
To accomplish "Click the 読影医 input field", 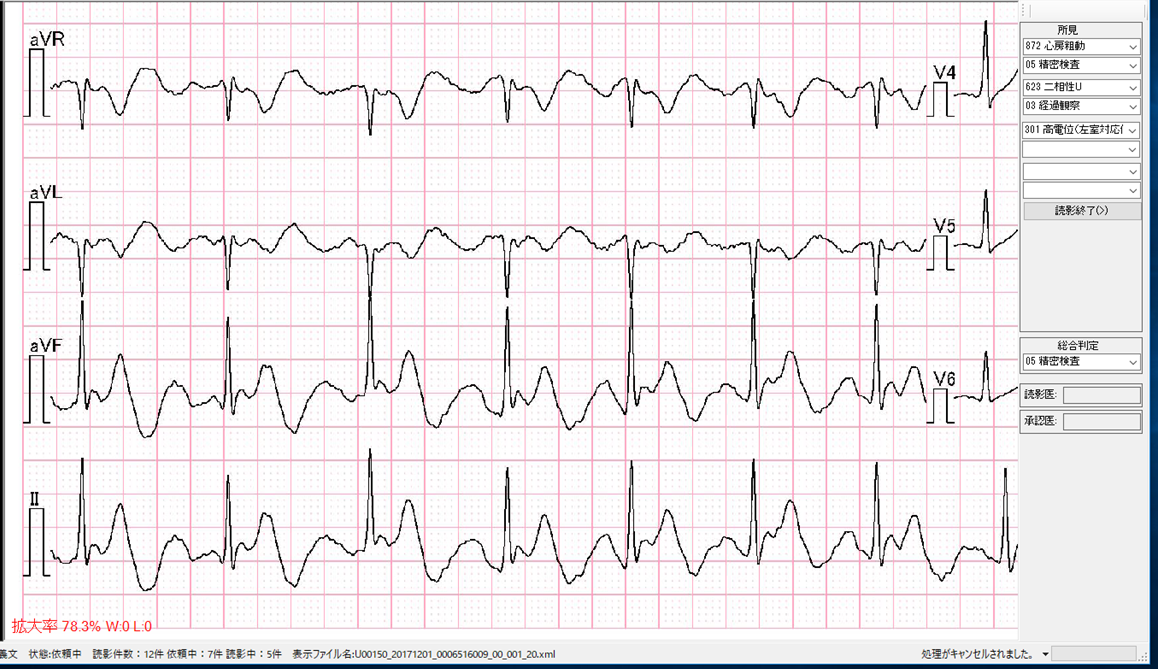I will [1101, 395].
